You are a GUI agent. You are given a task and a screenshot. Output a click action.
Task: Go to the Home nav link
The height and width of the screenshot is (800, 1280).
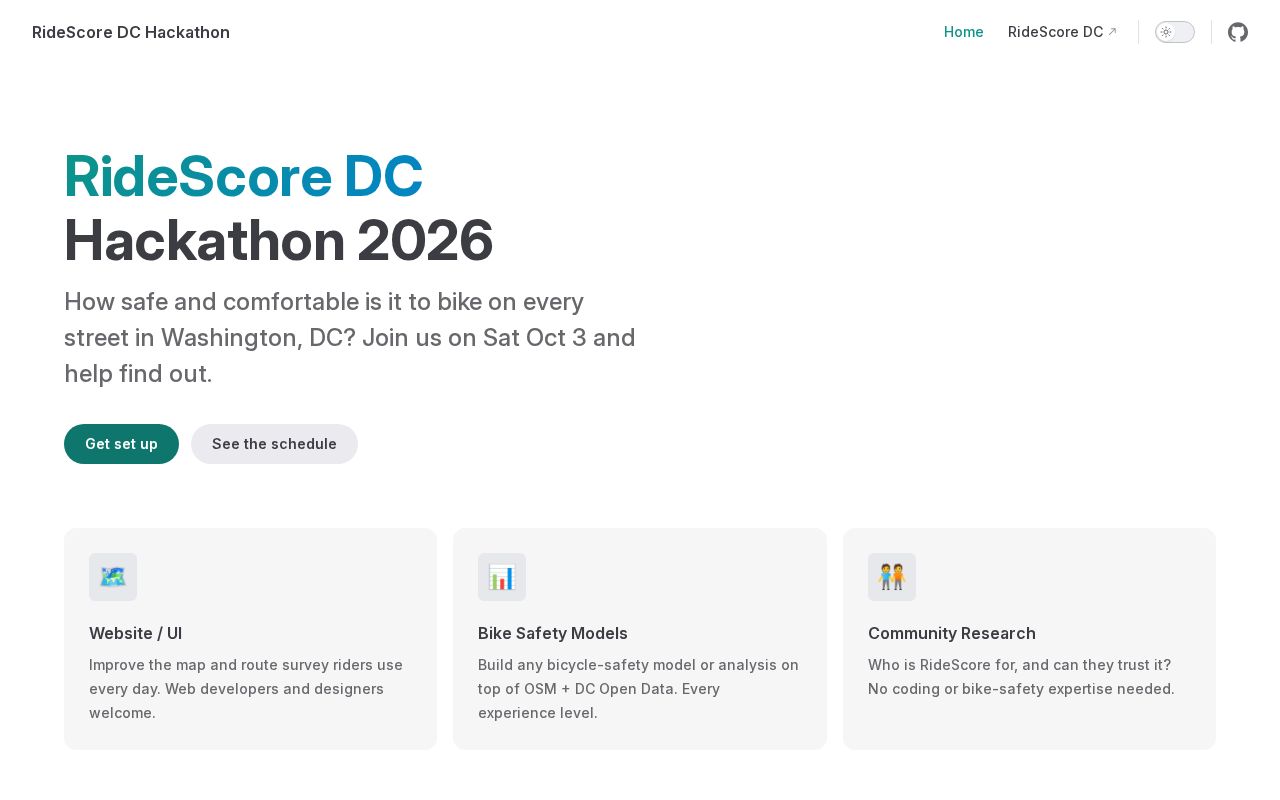(964, 32)
